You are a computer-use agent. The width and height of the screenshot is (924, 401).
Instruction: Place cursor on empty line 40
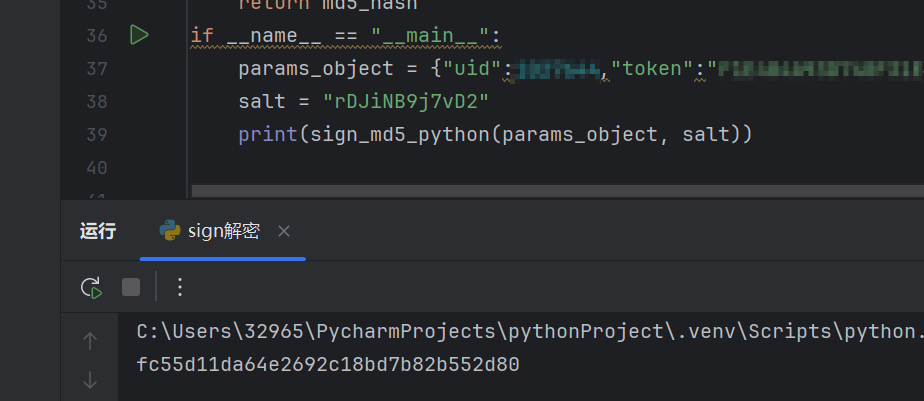click(x=400, y=167)
